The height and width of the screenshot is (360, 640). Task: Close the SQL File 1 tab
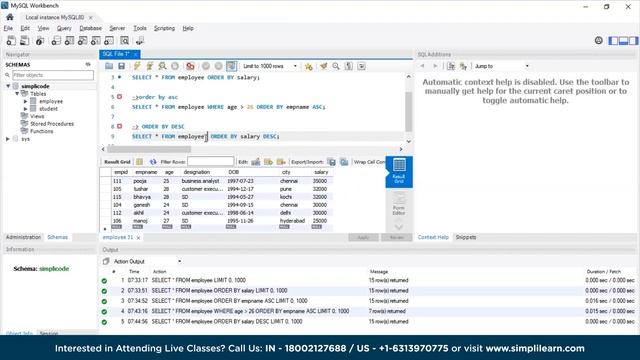tap(136, 54)
